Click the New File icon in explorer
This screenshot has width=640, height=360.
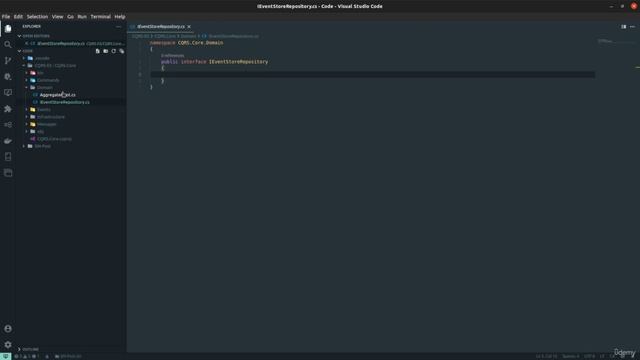(x=98, y=51)
